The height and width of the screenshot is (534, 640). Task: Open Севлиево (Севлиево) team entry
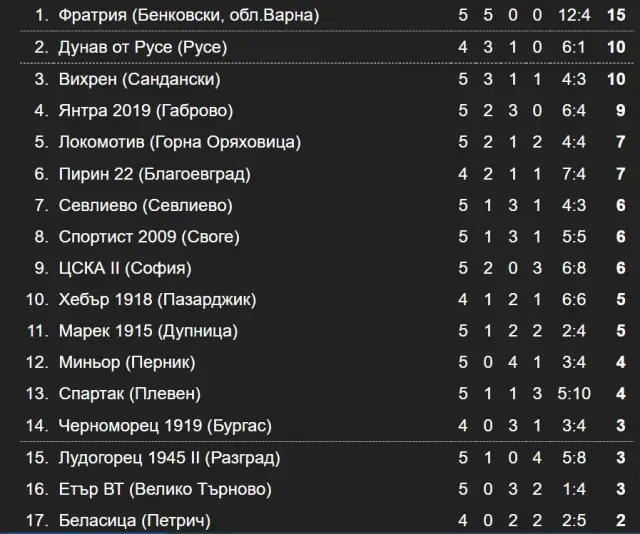[146, 205]
